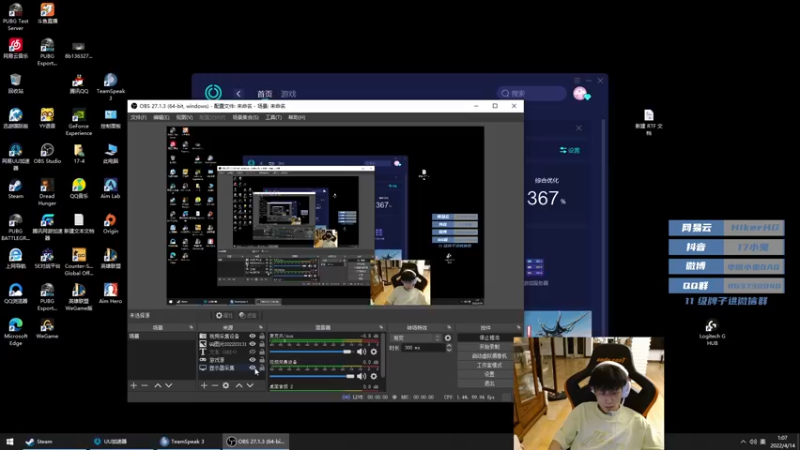The image size is (800, 450).
Task: Remove selected source with minus icon
Action: [215, 385]
